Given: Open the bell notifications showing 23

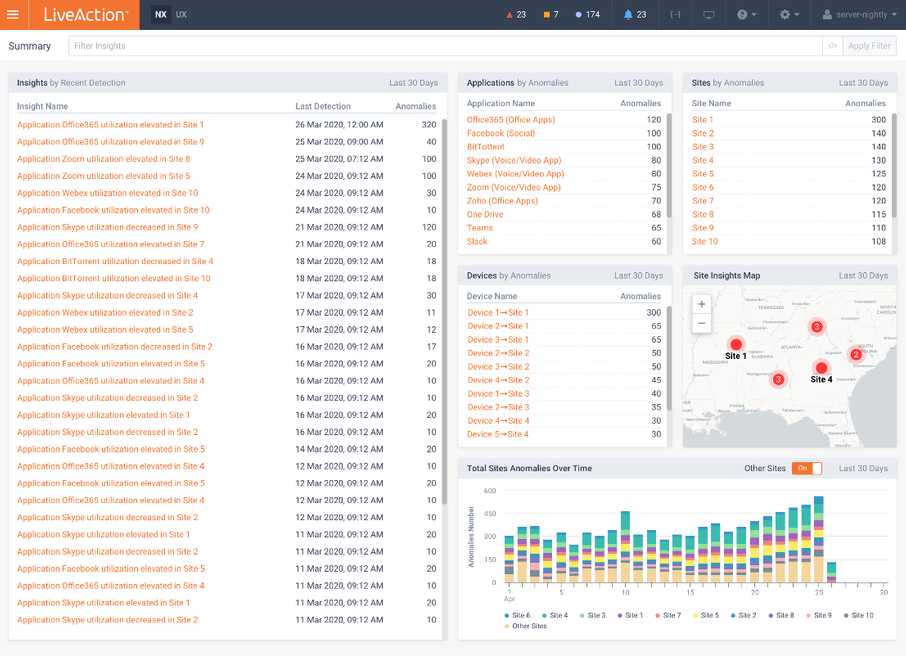Looking at the screenshot, I should (x=635, y=14).
